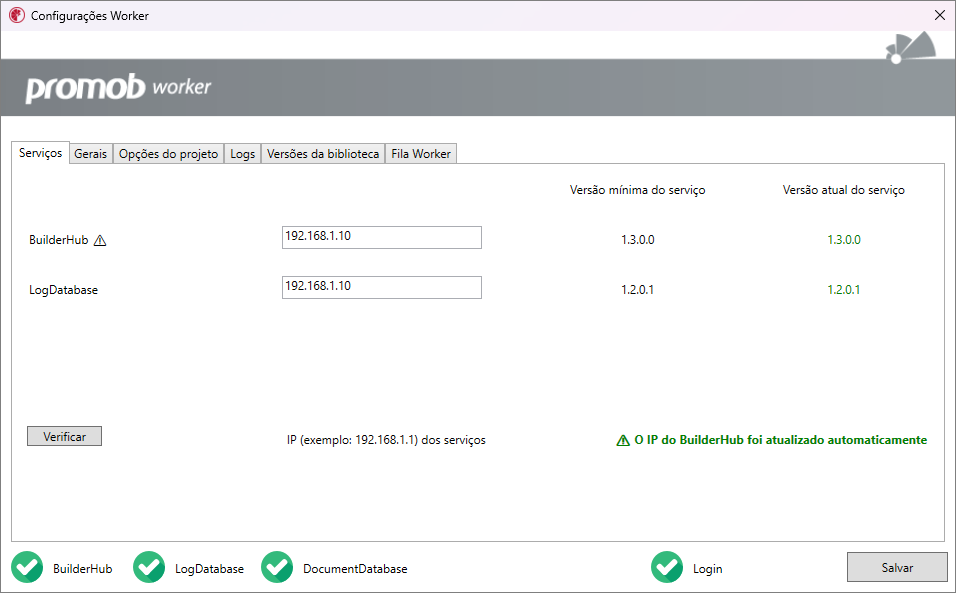Image resolution: width=956 pixels, height=593 pixels.
Task: Click the LogDatabase service row label
Action: [63, 290]
